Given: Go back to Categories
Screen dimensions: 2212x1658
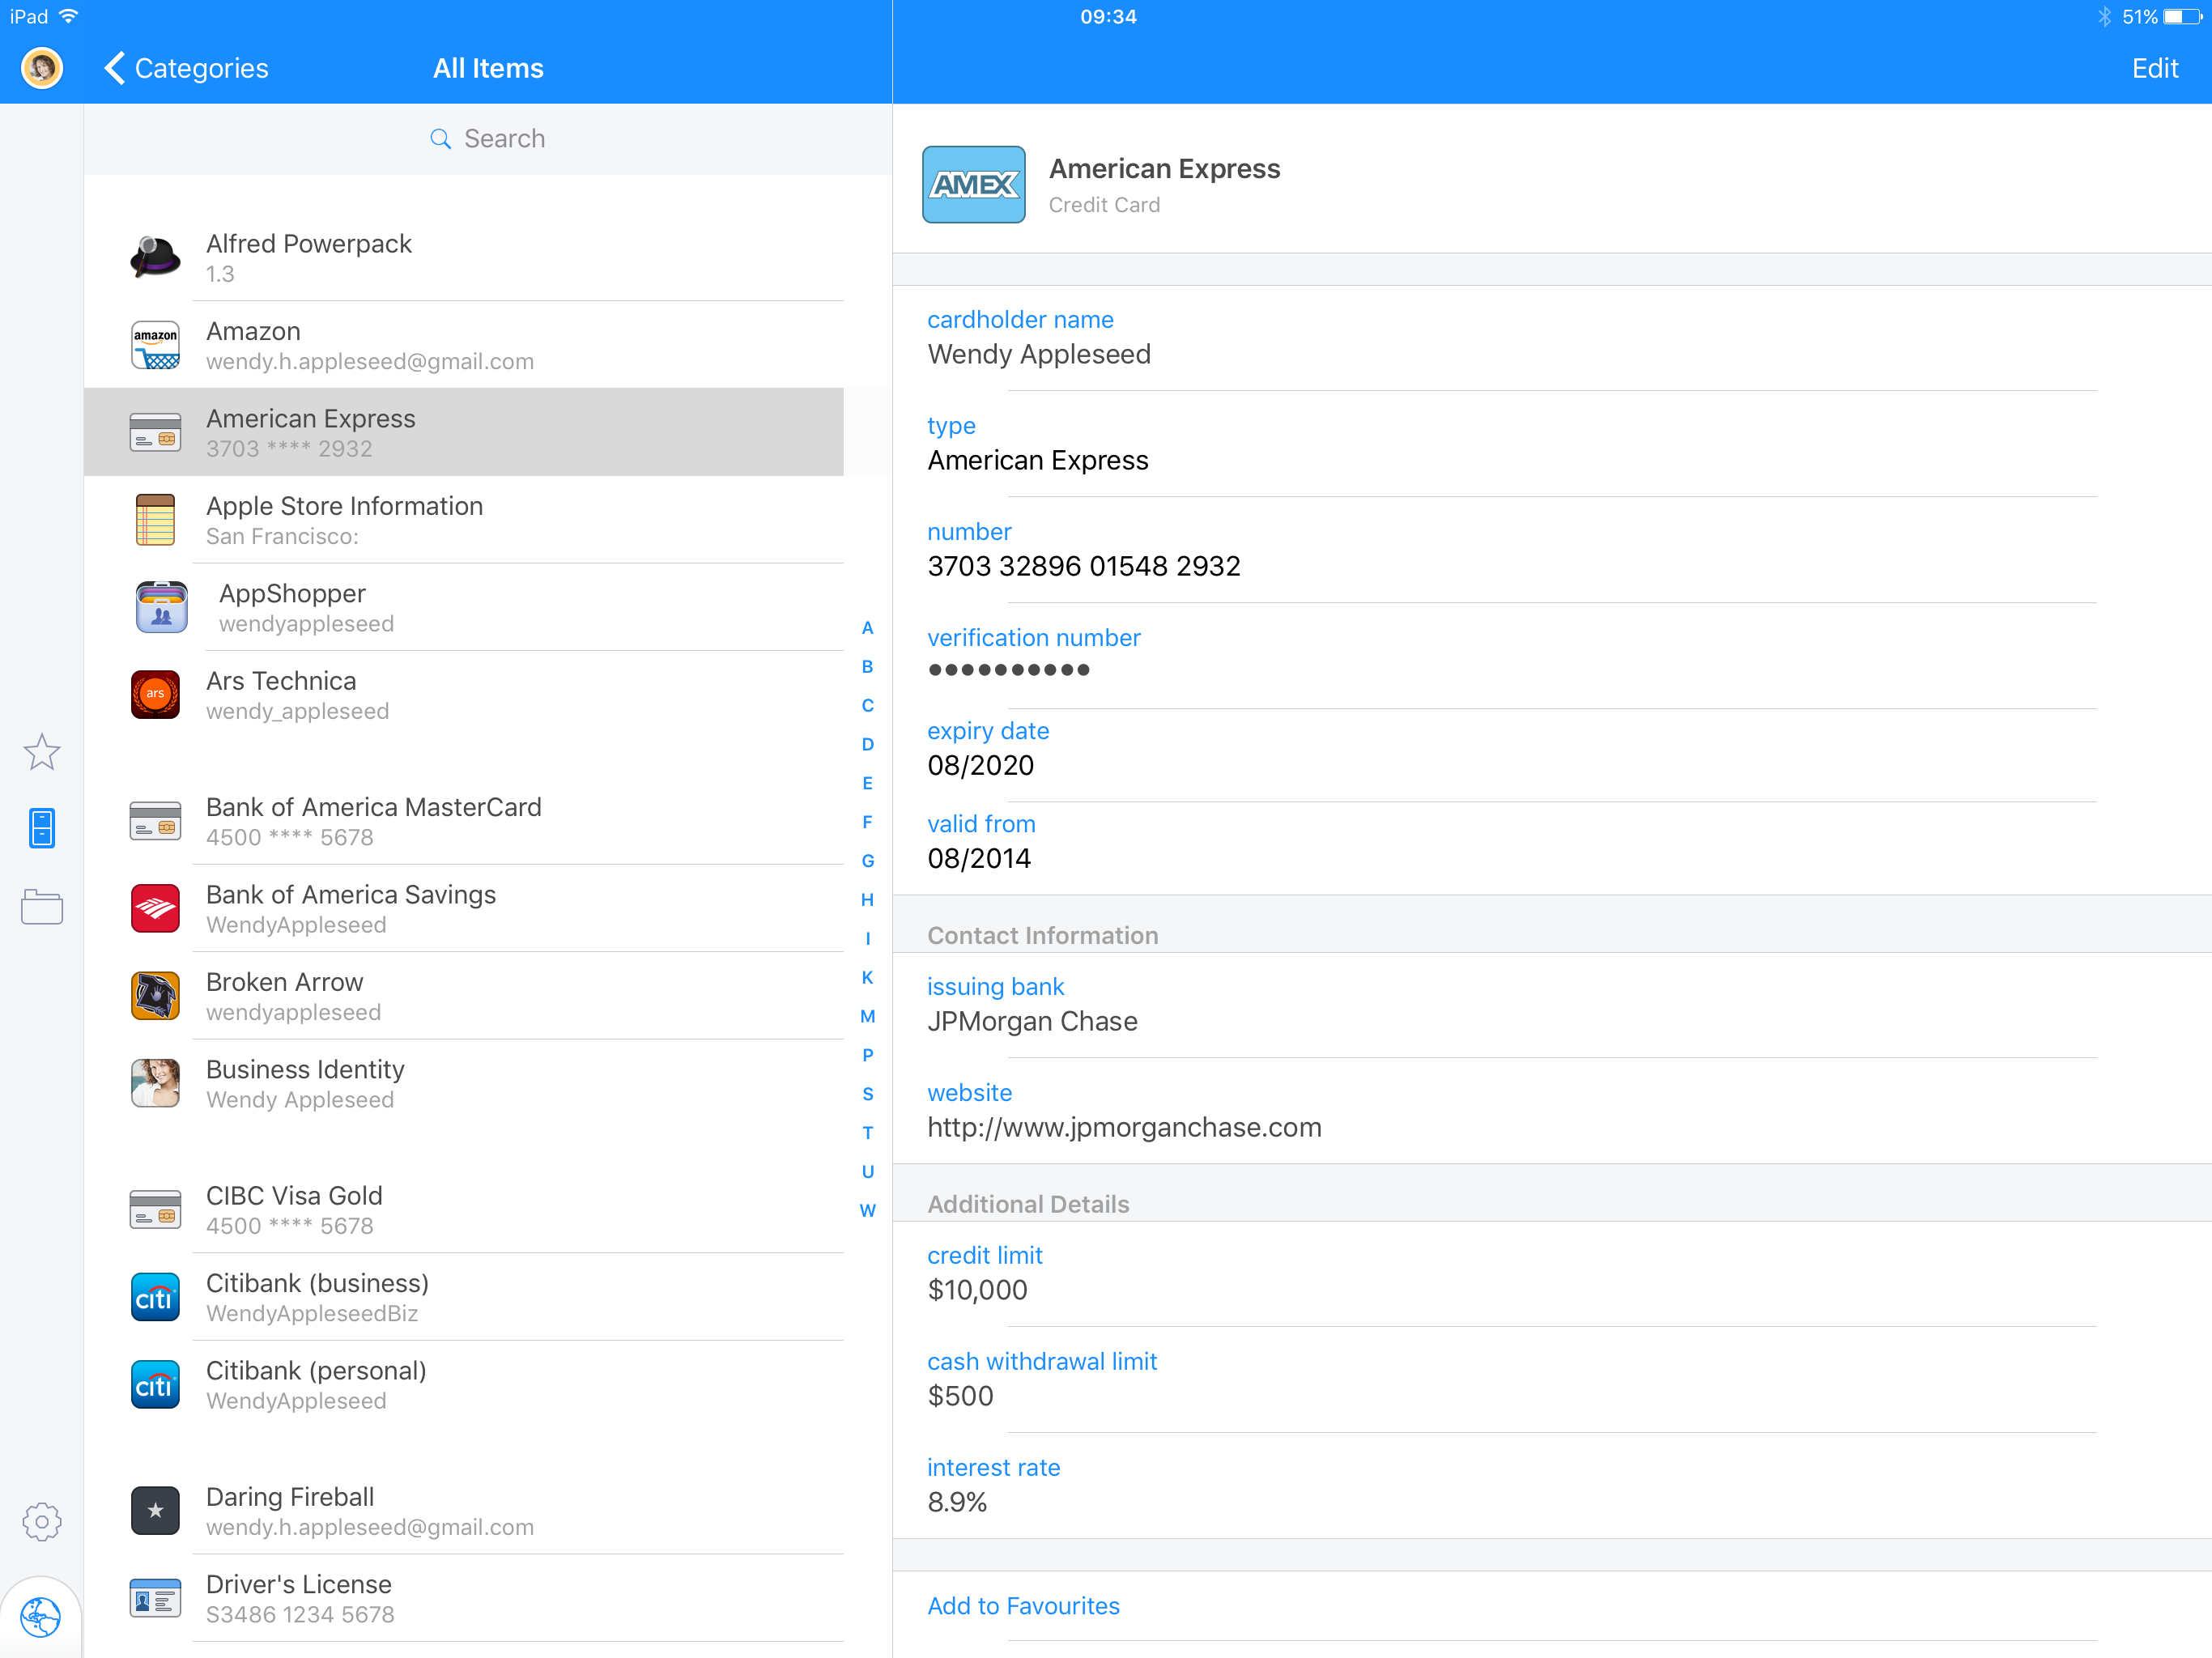Looking at the screenshot, I should pyautogui.click(x=186, y=68).
